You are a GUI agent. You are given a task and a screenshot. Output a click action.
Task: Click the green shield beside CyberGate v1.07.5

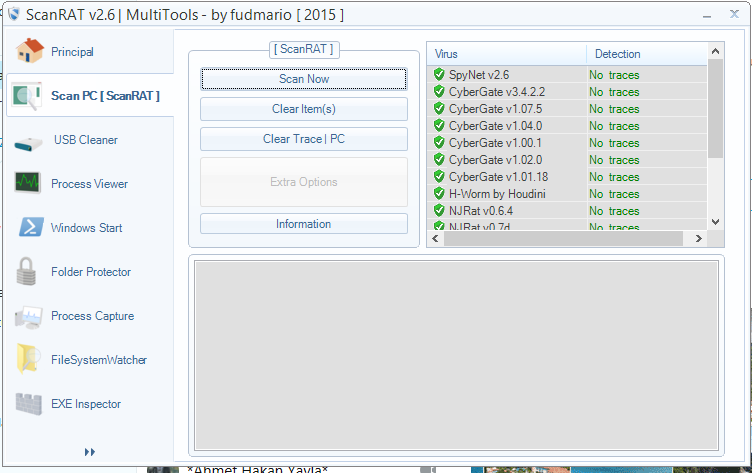(x=439, y=108)
